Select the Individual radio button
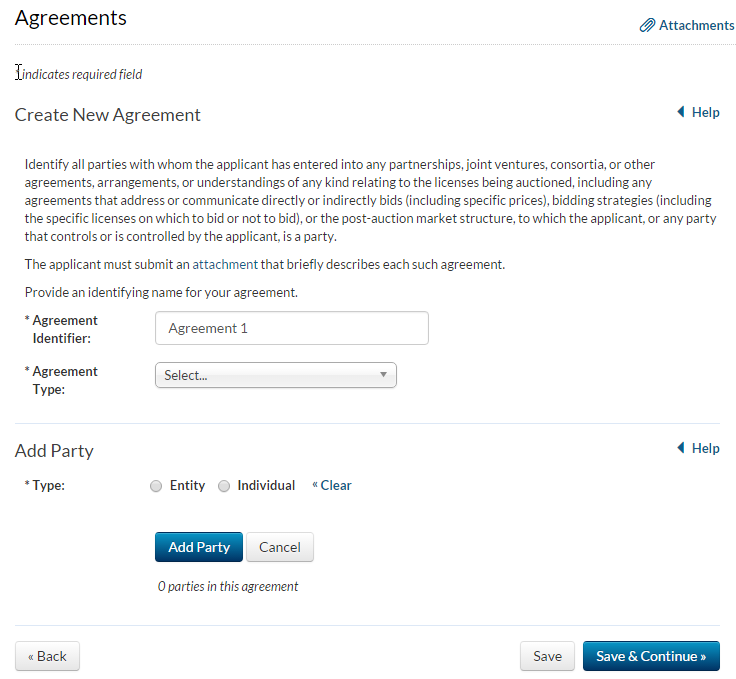This screenshot has width=736, height=679. pos(223,486)
